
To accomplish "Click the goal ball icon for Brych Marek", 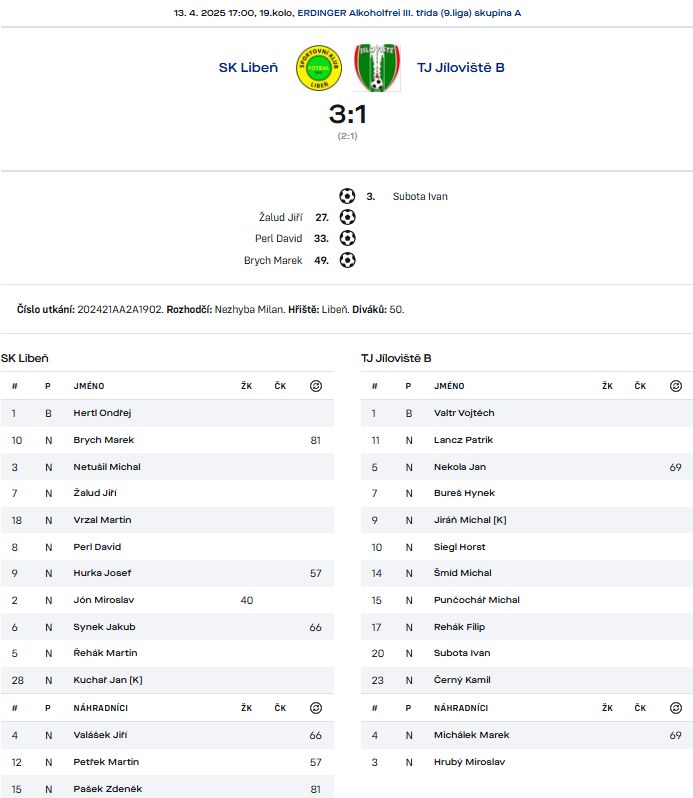I will [x=348, y=260].
